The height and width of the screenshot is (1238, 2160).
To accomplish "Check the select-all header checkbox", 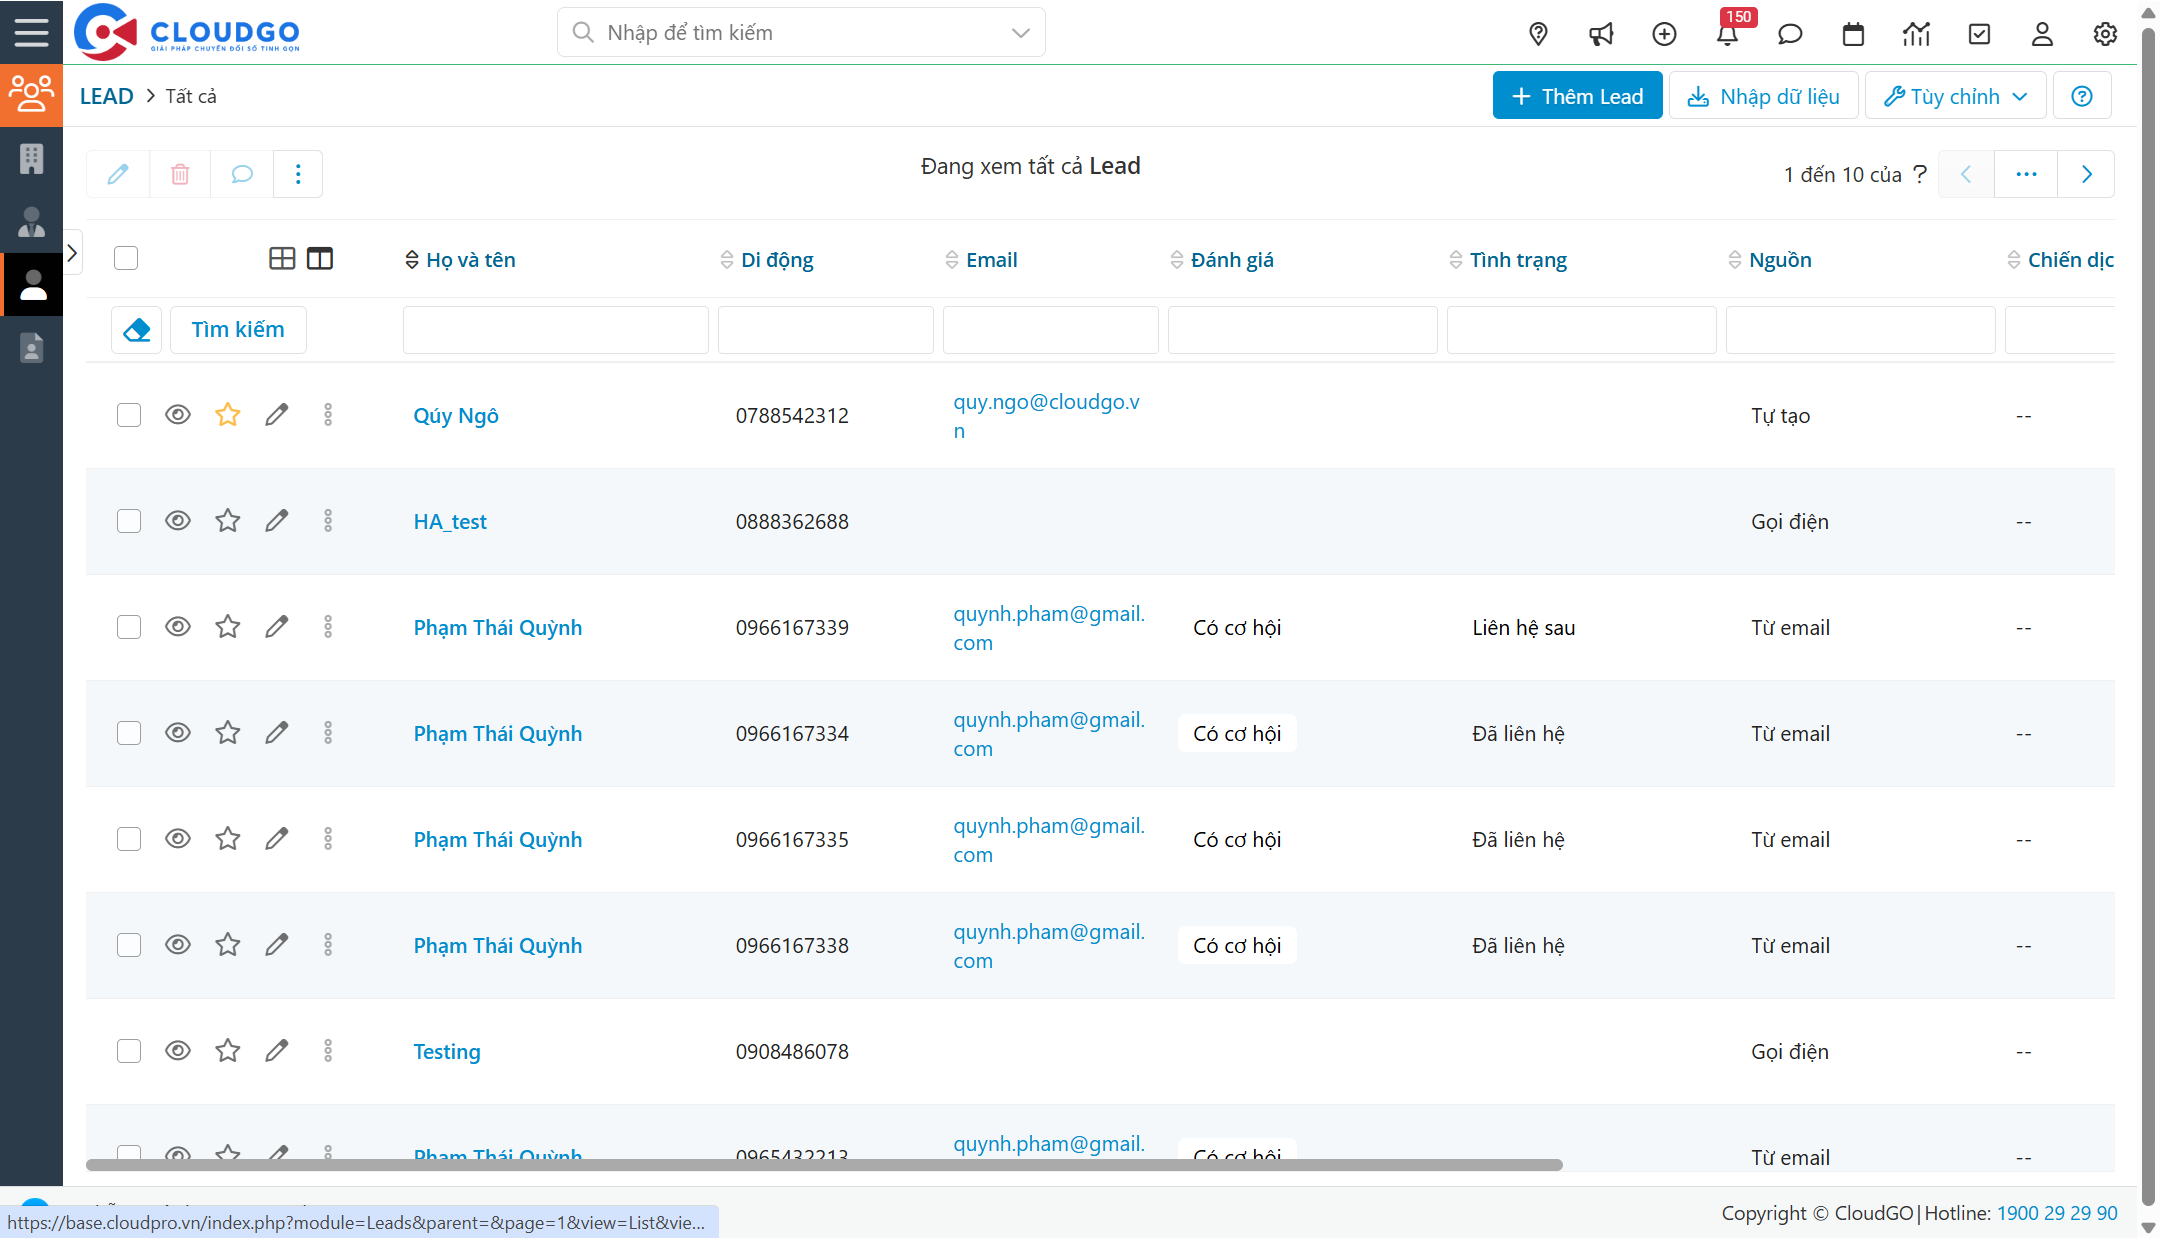I will pos(126,259).
